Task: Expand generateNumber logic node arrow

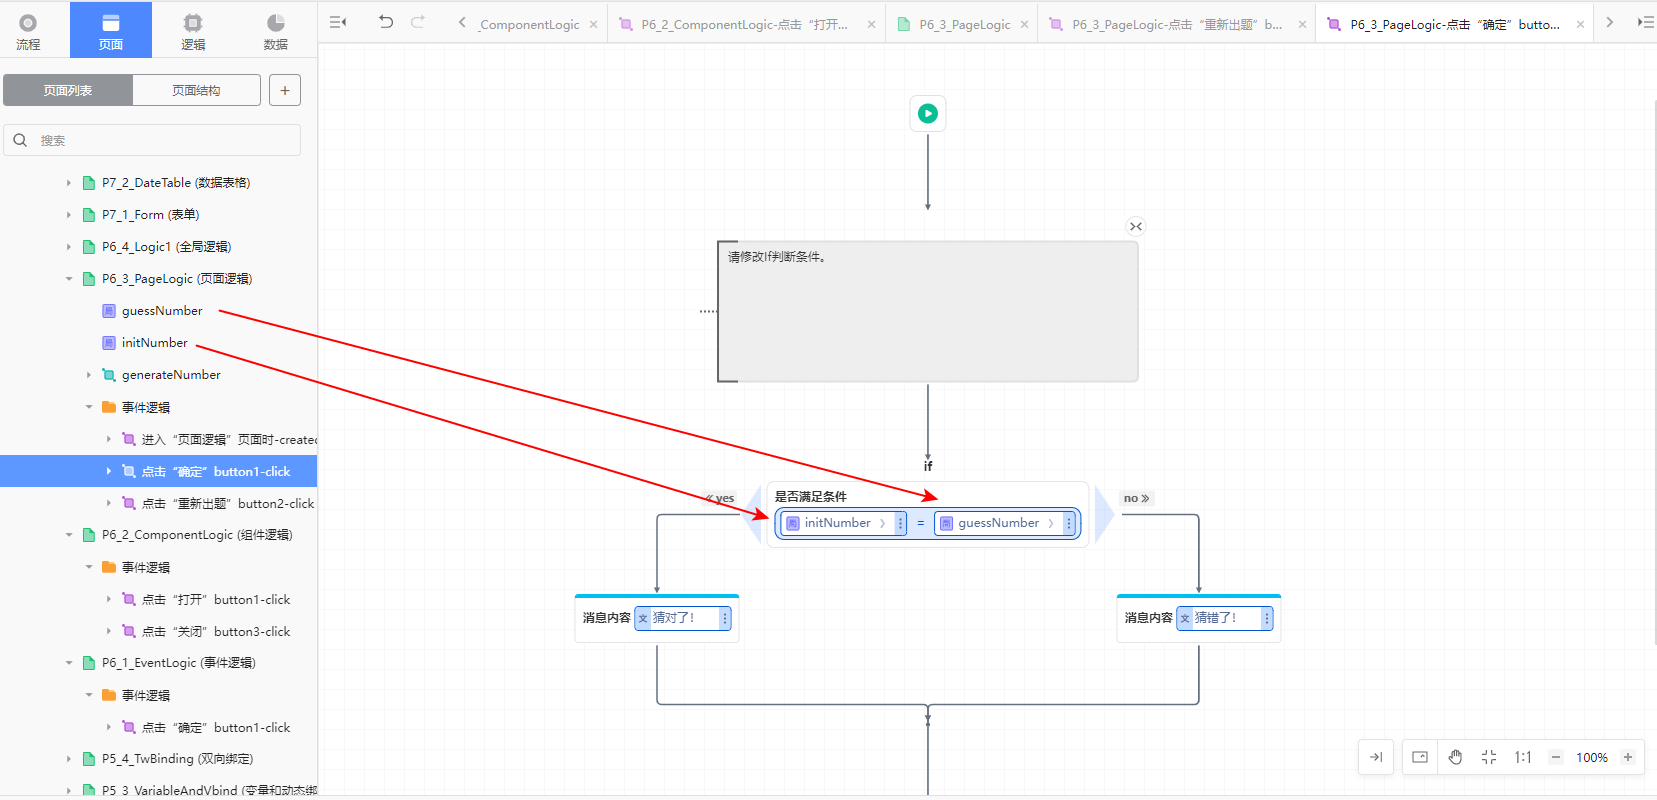Action: 89,375
